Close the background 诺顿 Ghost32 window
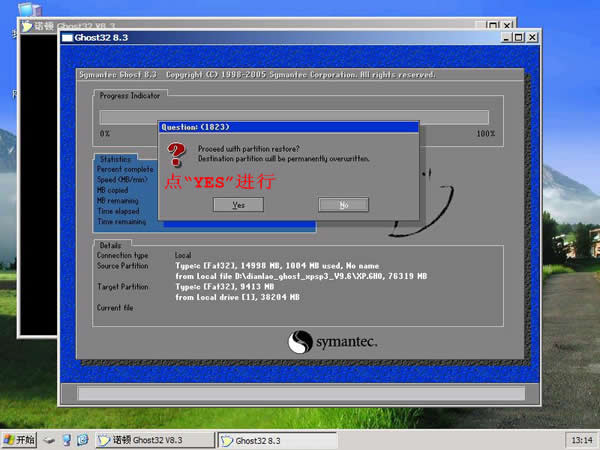Viewport: 600px width, 450px height. pos(507,26)
